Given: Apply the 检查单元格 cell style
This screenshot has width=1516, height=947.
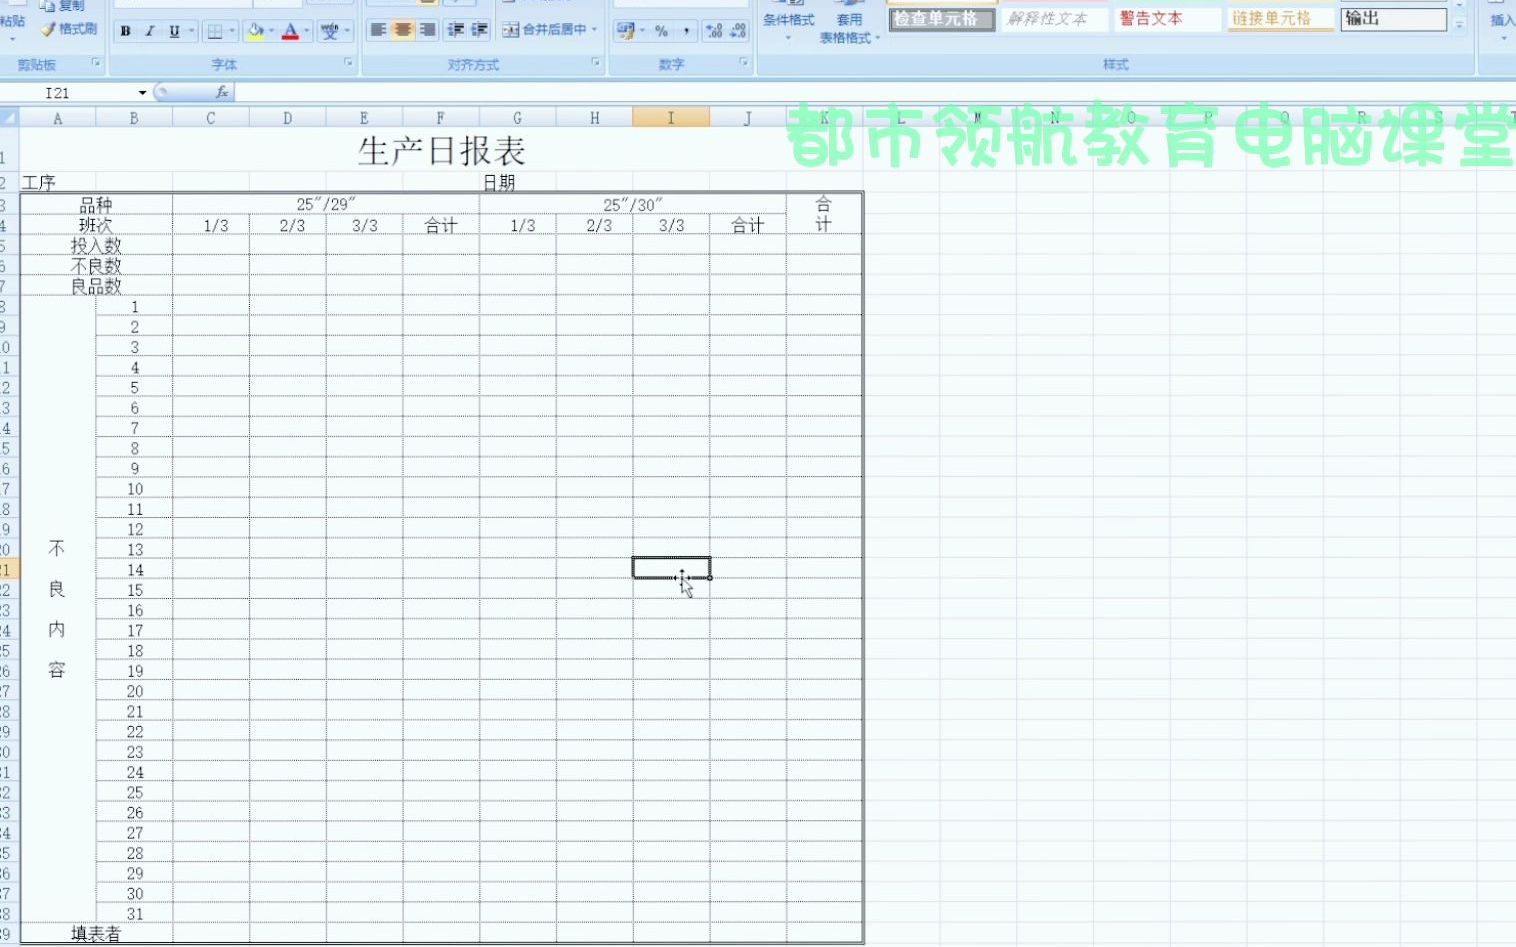Looking at the screenshot, I should coord(941,19).
